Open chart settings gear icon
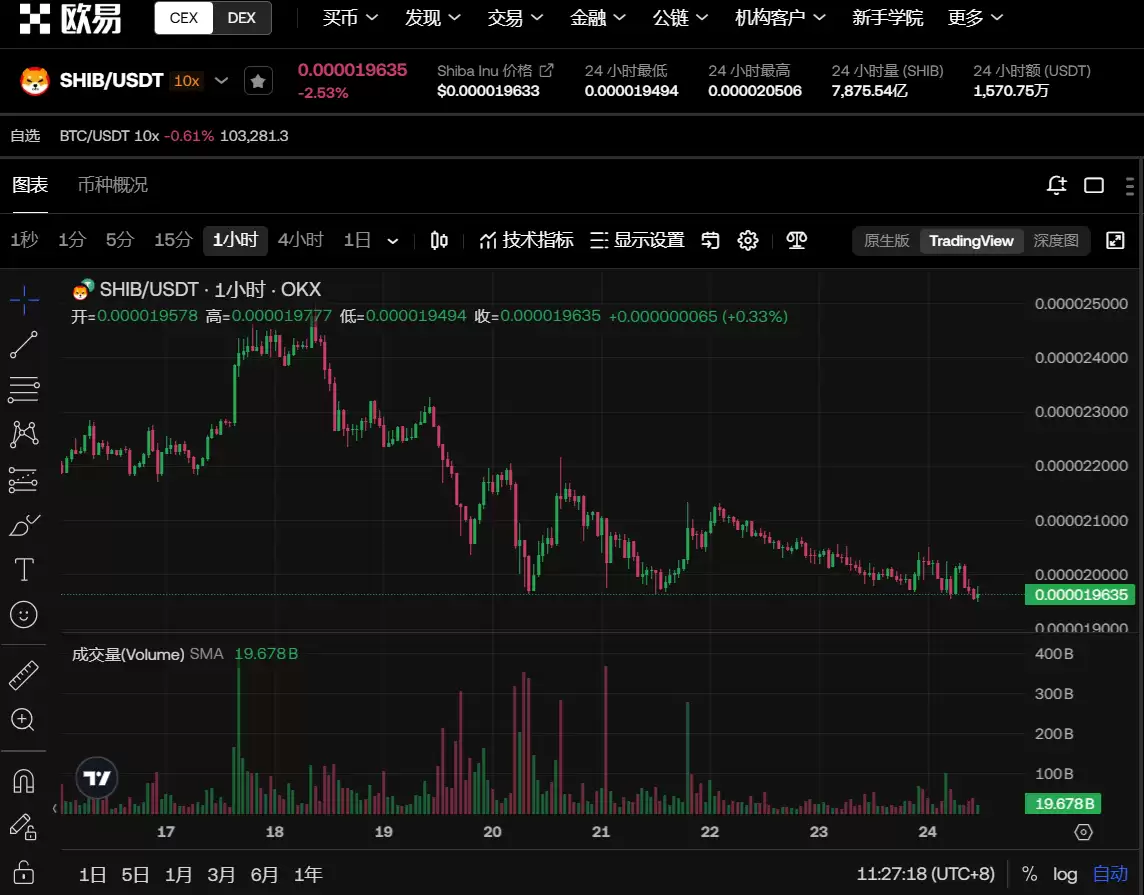 click(748, 240)
